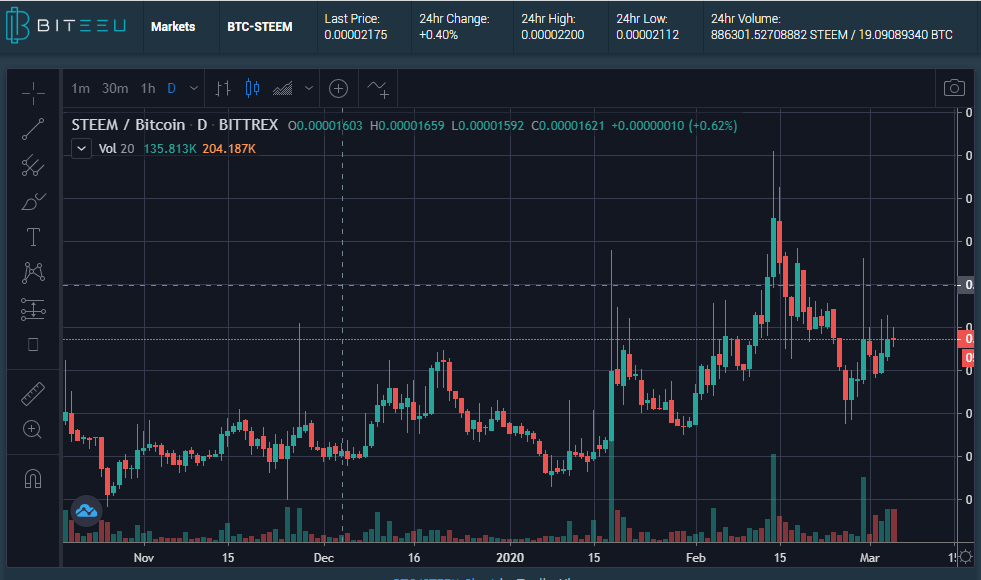Select the ruler measure tool
Image resolution: width=981 pixels, height=580 pixels.
click(33, 394)
